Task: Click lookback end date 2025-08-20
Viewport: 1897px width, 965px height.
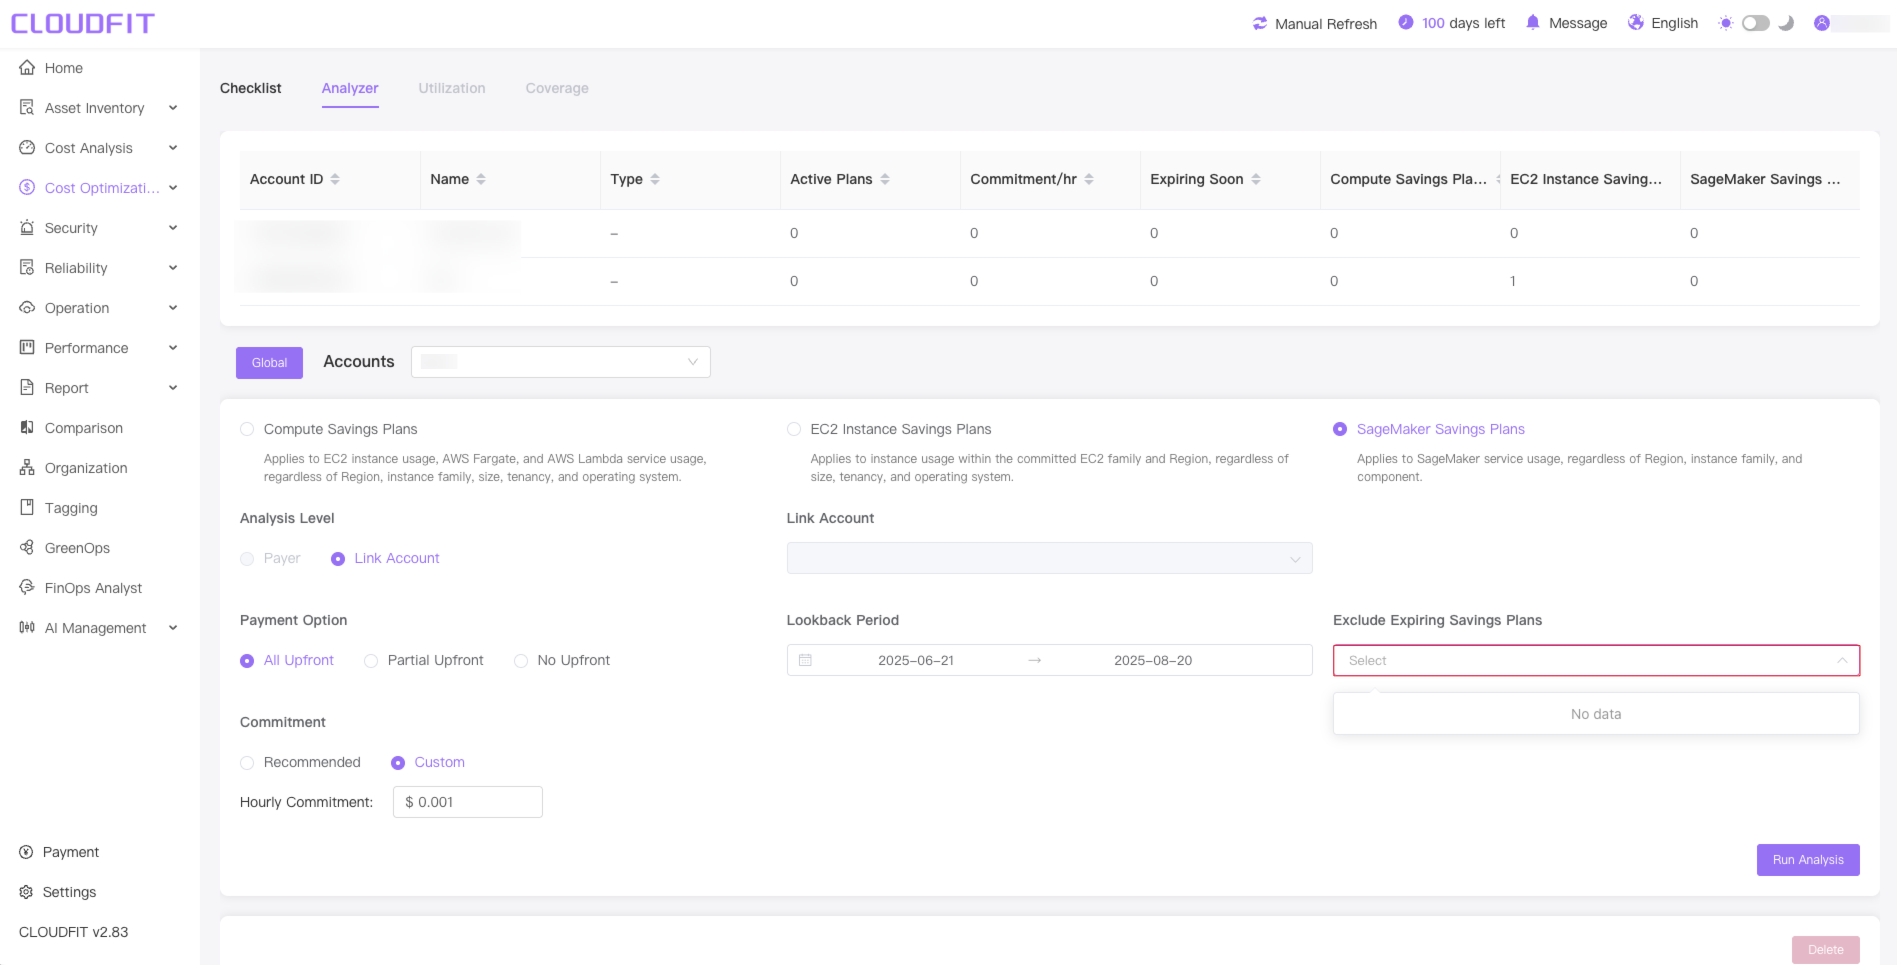Action: [x=1153, y=660]
